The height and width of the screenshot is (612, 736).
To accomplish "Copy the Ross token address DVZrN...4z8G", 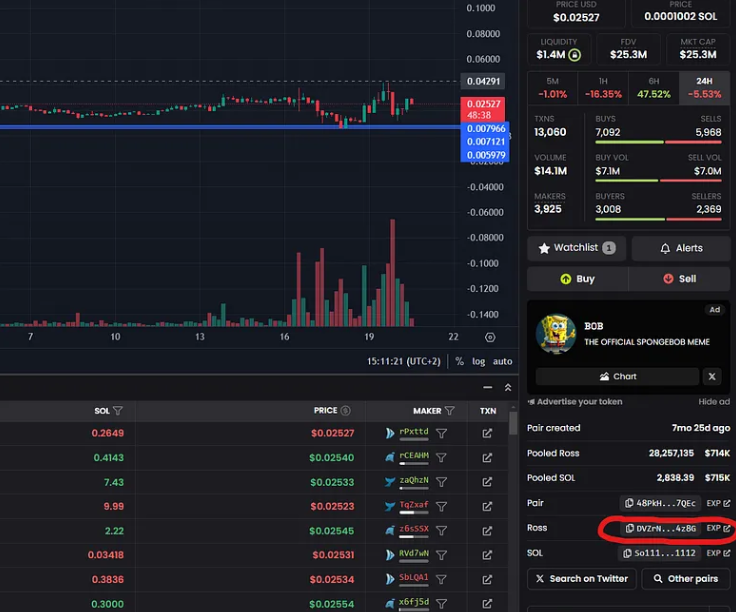I will (661, 528).
